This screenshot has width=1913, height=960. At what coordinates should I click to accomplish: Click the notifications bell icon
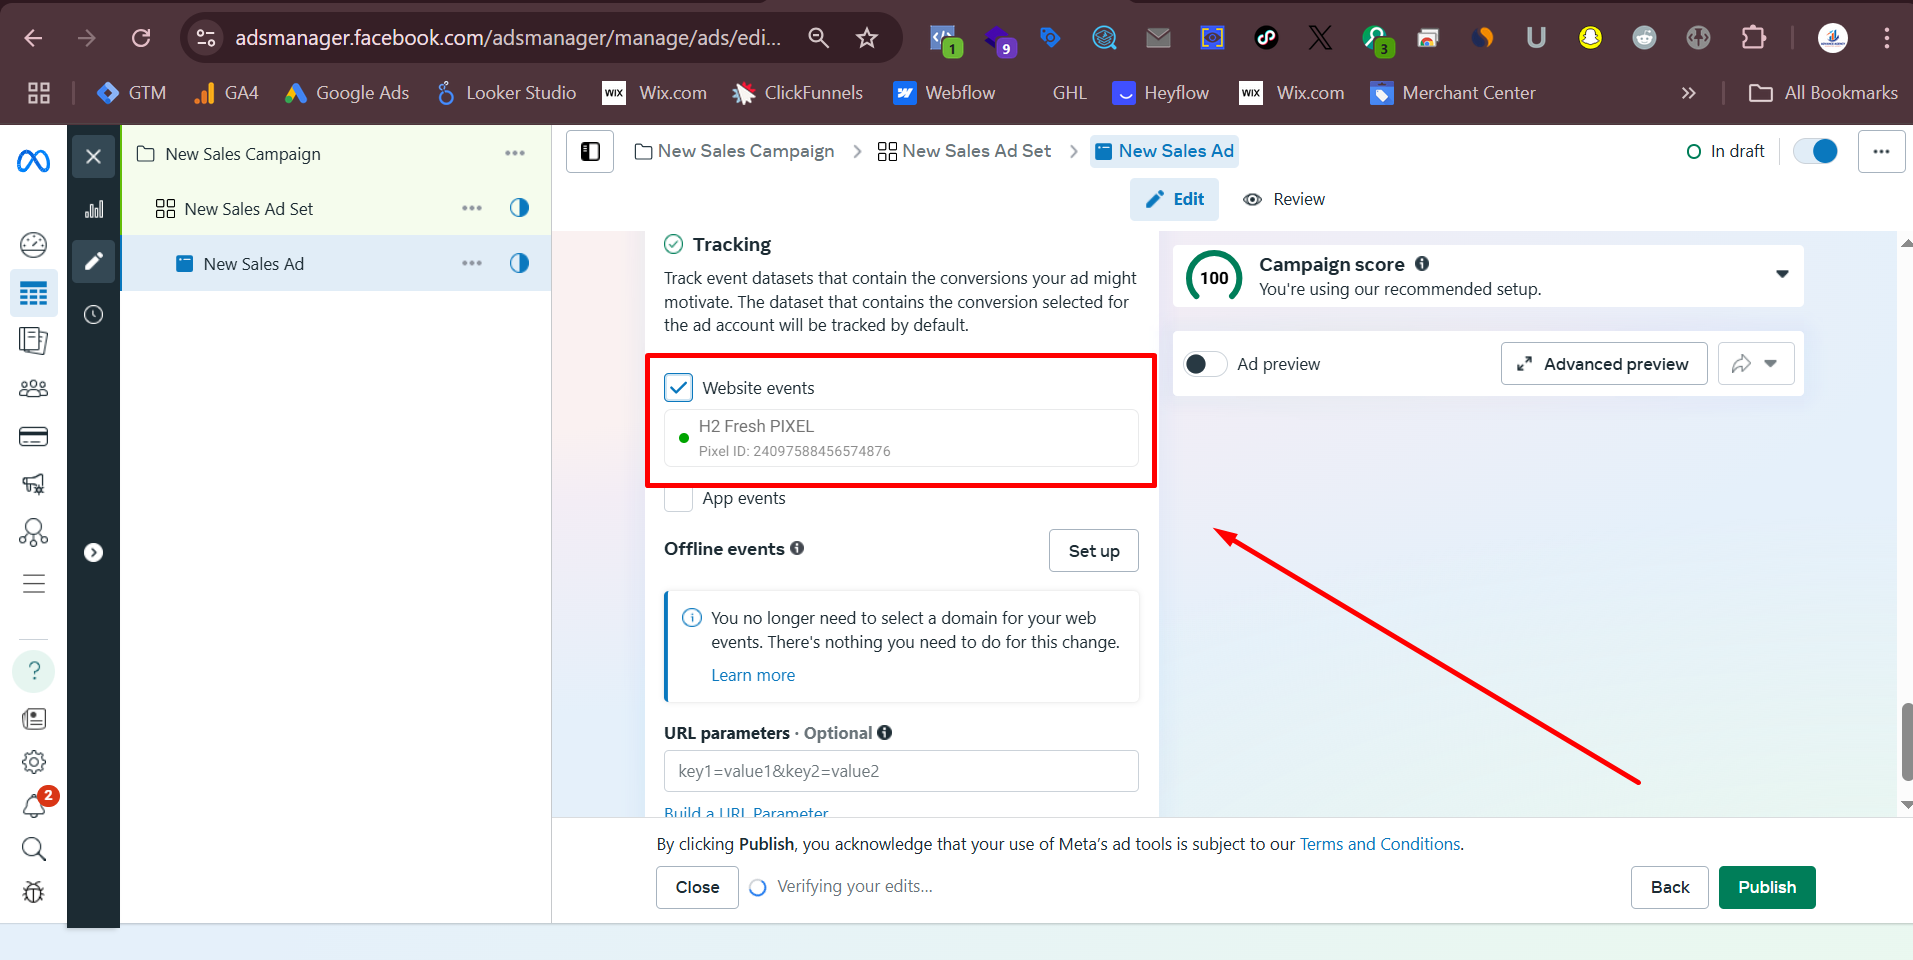click(34, 806)
